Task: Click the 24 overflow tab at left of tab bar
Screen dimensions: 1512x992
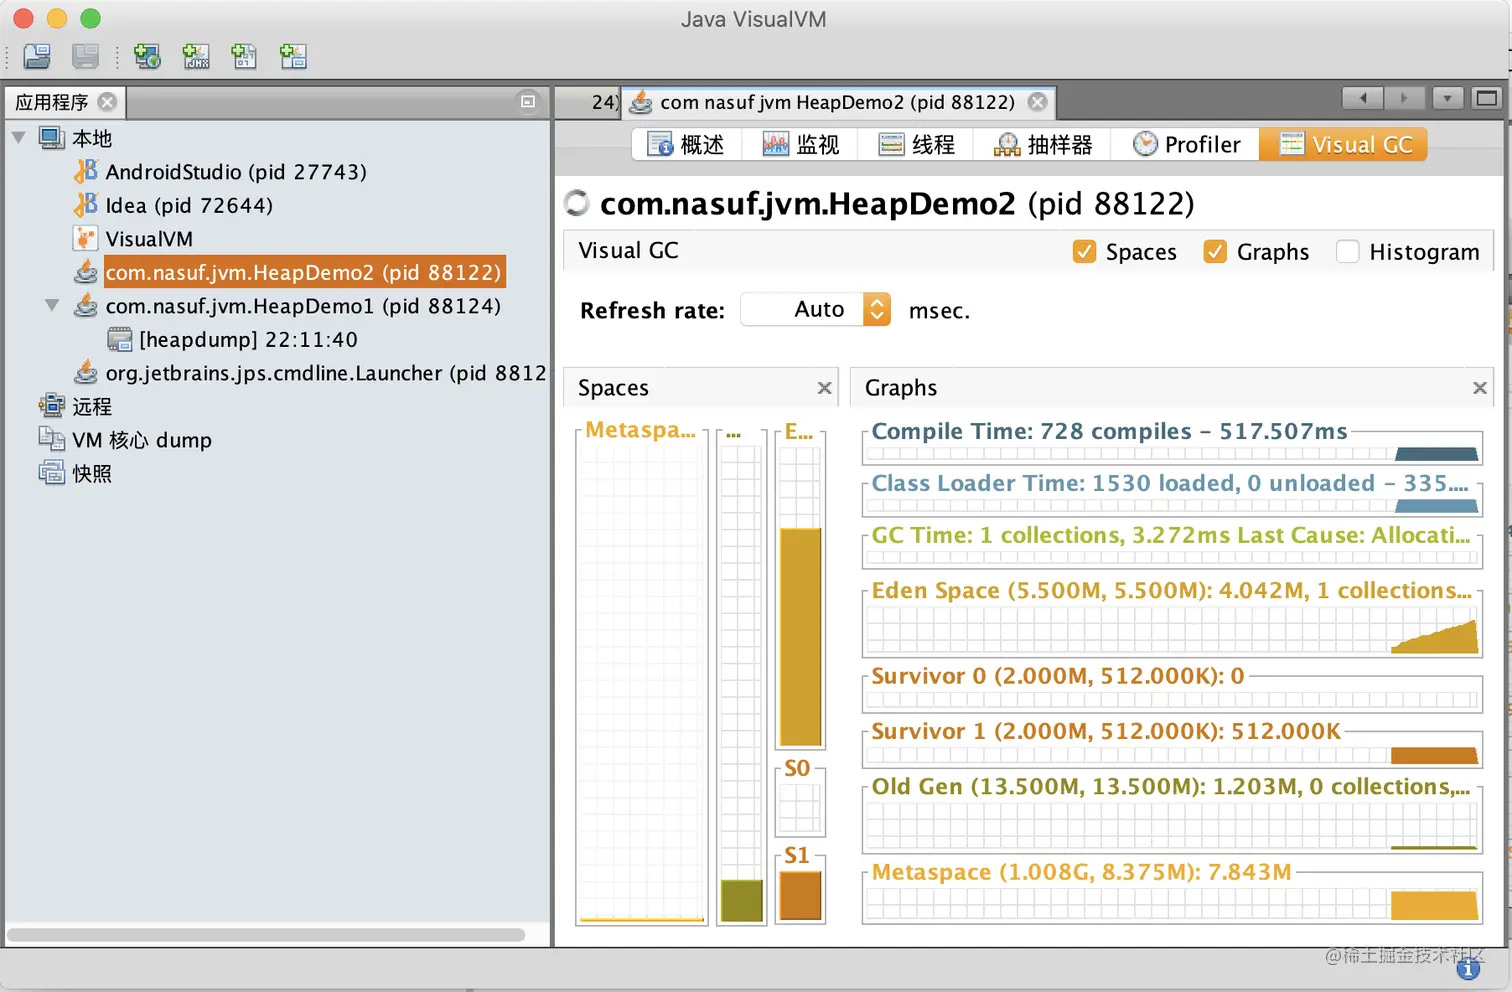Action: (x=588, y=102)
